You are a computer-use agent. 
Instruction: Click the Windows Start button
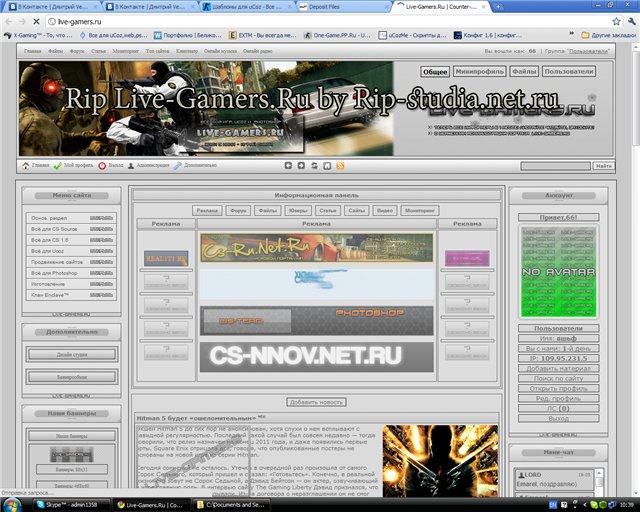(x=12, y=505)
